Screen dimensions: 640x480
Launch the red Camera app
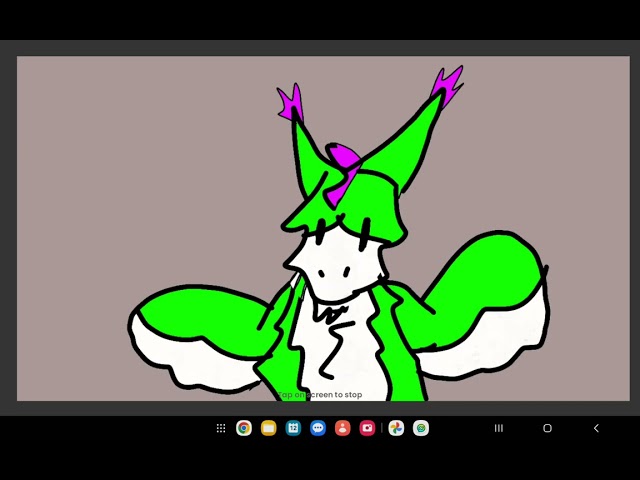tap(367, 428)
